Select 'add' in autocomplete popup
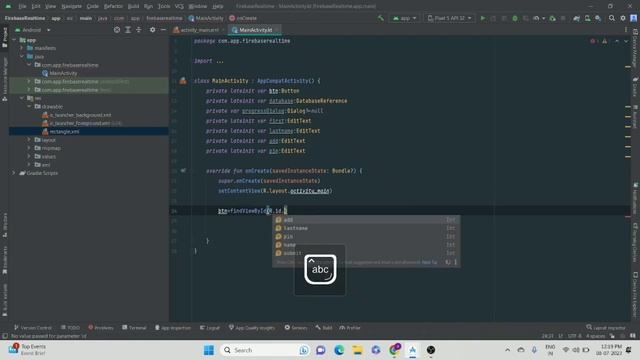 [x=366, y=220]
